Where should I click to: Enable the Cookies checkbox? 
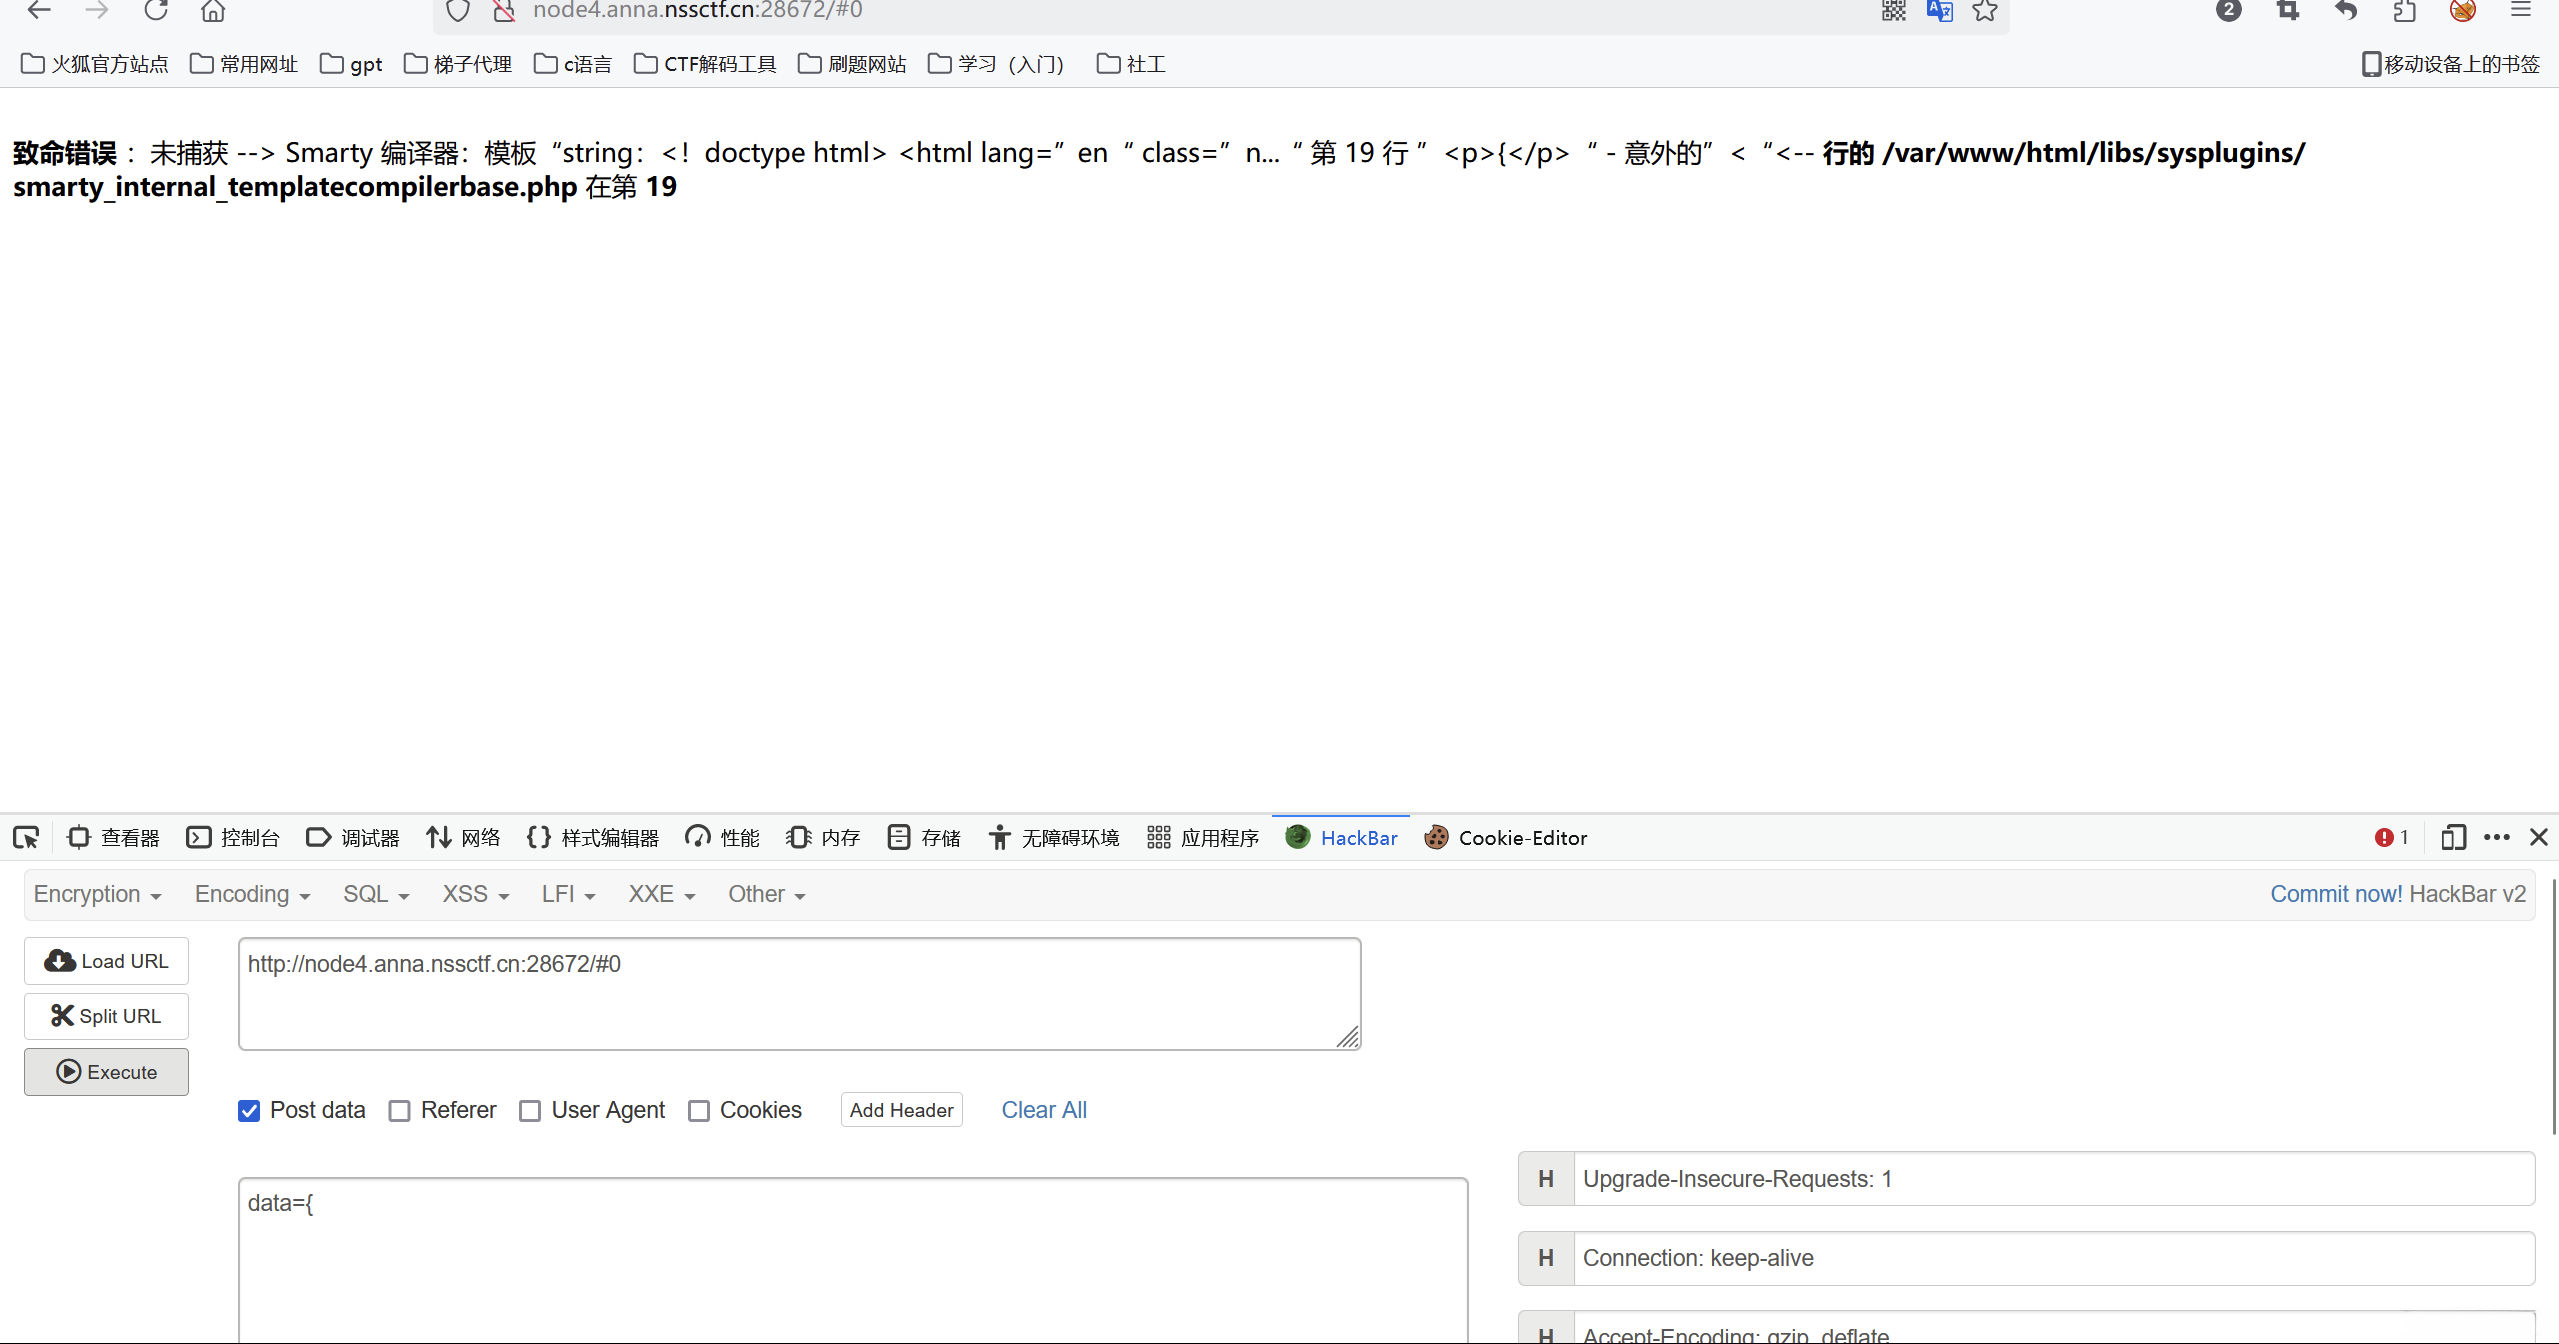[x=699, y=1111]
